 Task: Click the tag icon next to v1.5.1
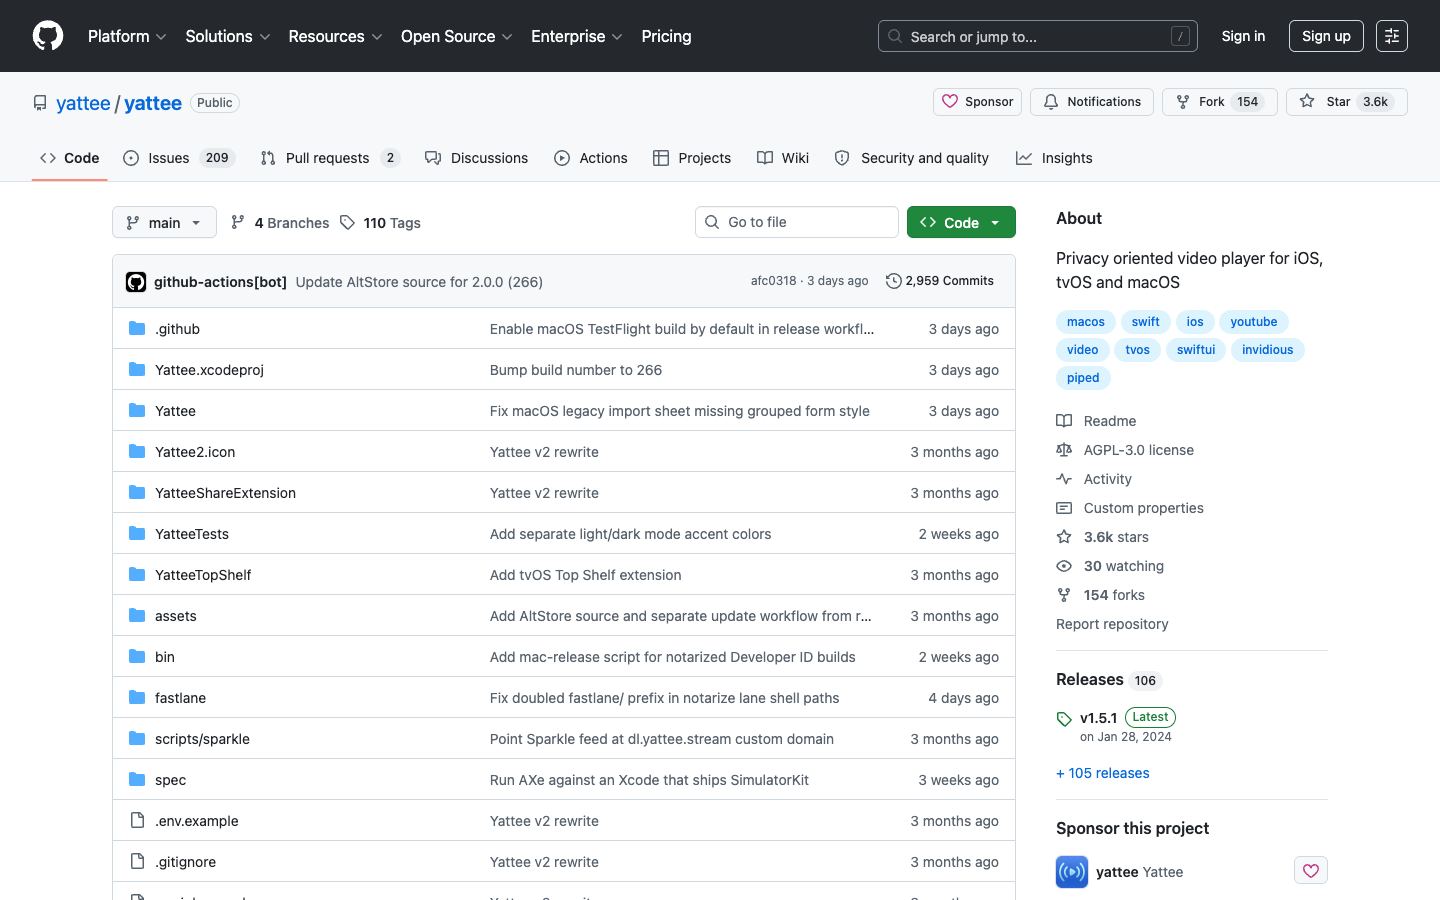[1064, 719]
